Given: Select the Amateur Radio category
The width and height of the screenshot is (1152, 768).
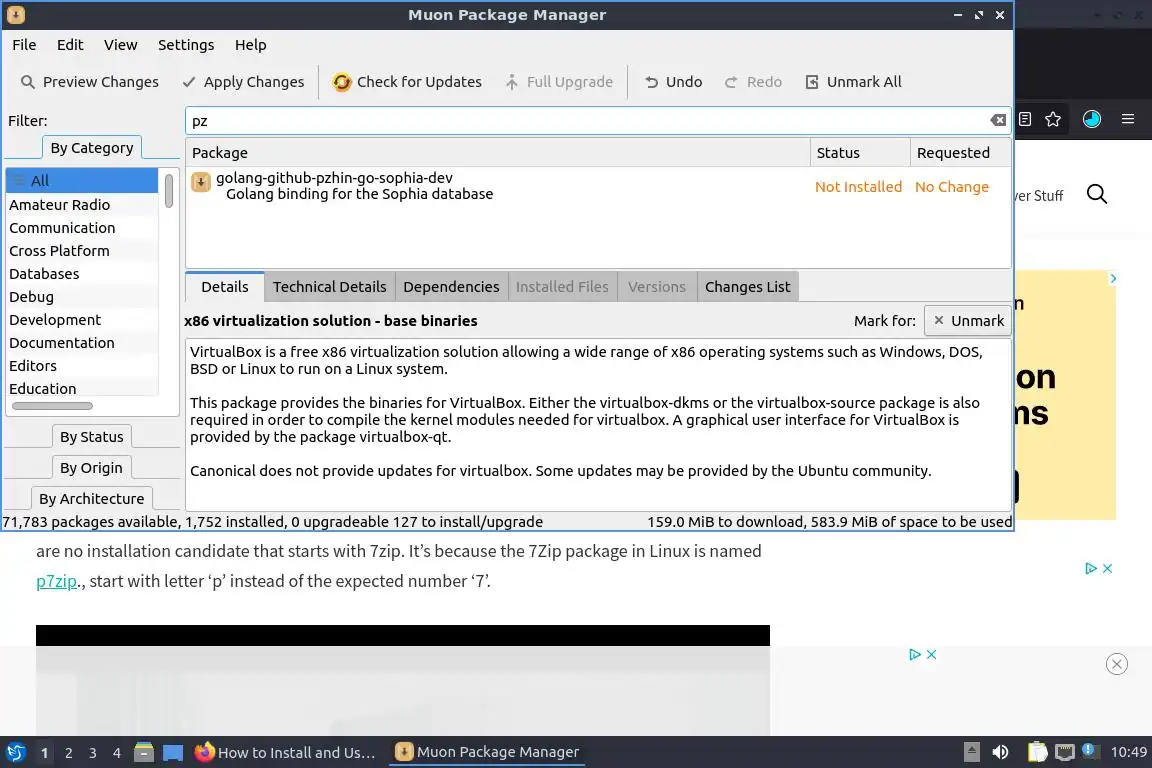Looking at the screenshot, I should click(82, 204).
